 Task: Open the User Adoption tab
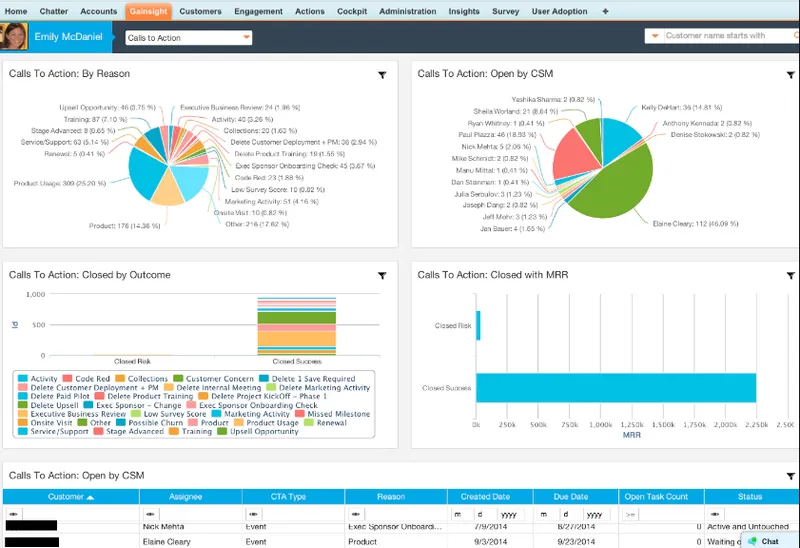coord(559,11)
